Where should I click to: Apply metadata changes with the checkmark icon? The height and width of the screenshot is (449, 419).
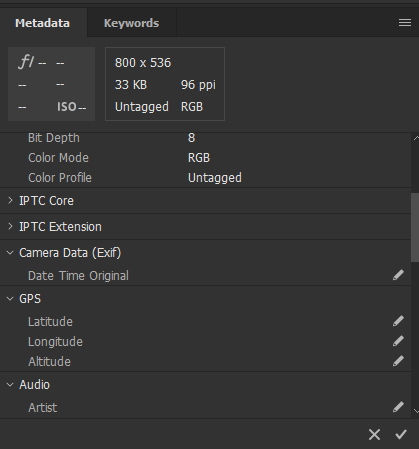401,435
